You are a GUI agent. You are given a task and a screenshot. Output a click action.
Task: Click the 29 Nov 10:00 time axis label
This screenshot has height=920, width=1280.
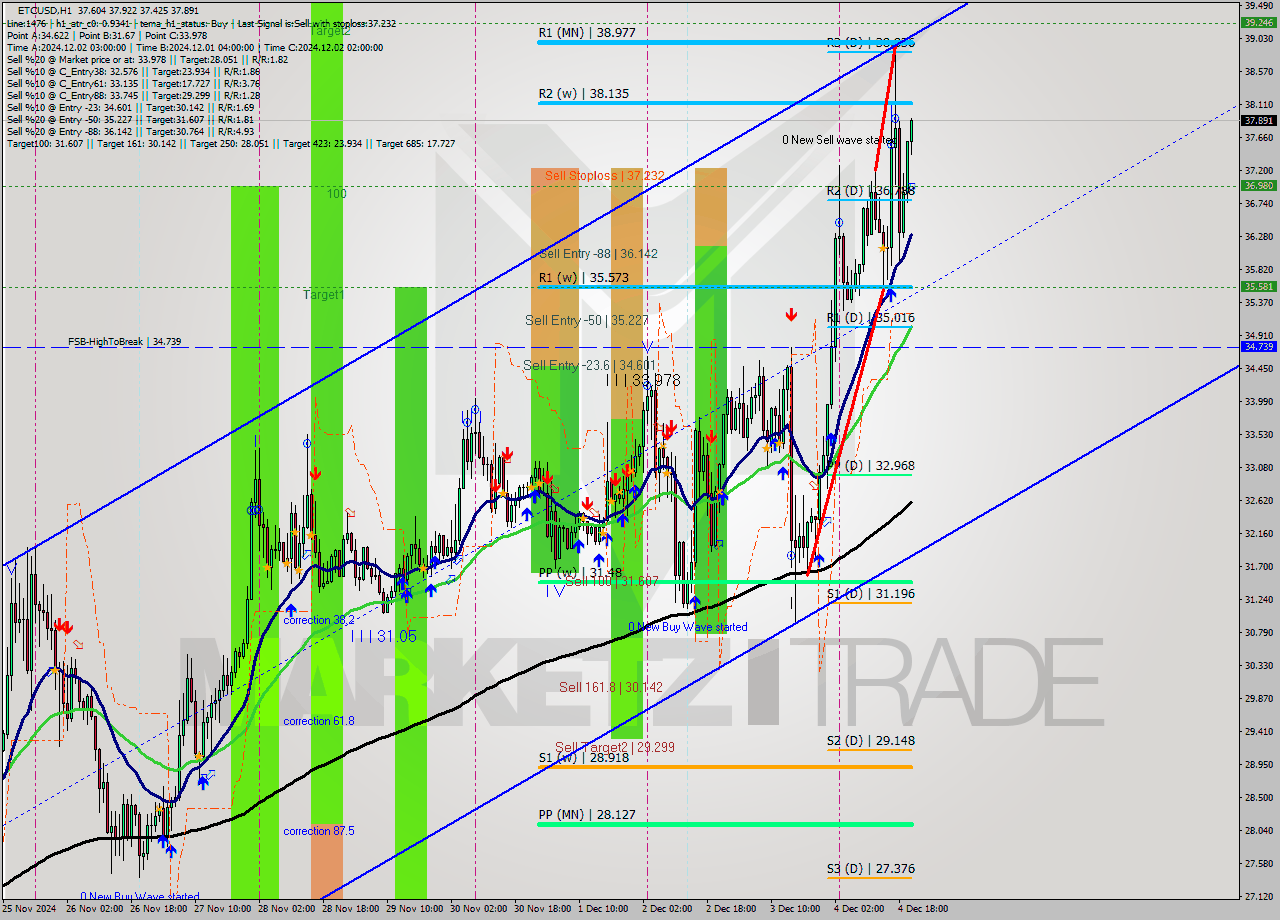[414, 909]
